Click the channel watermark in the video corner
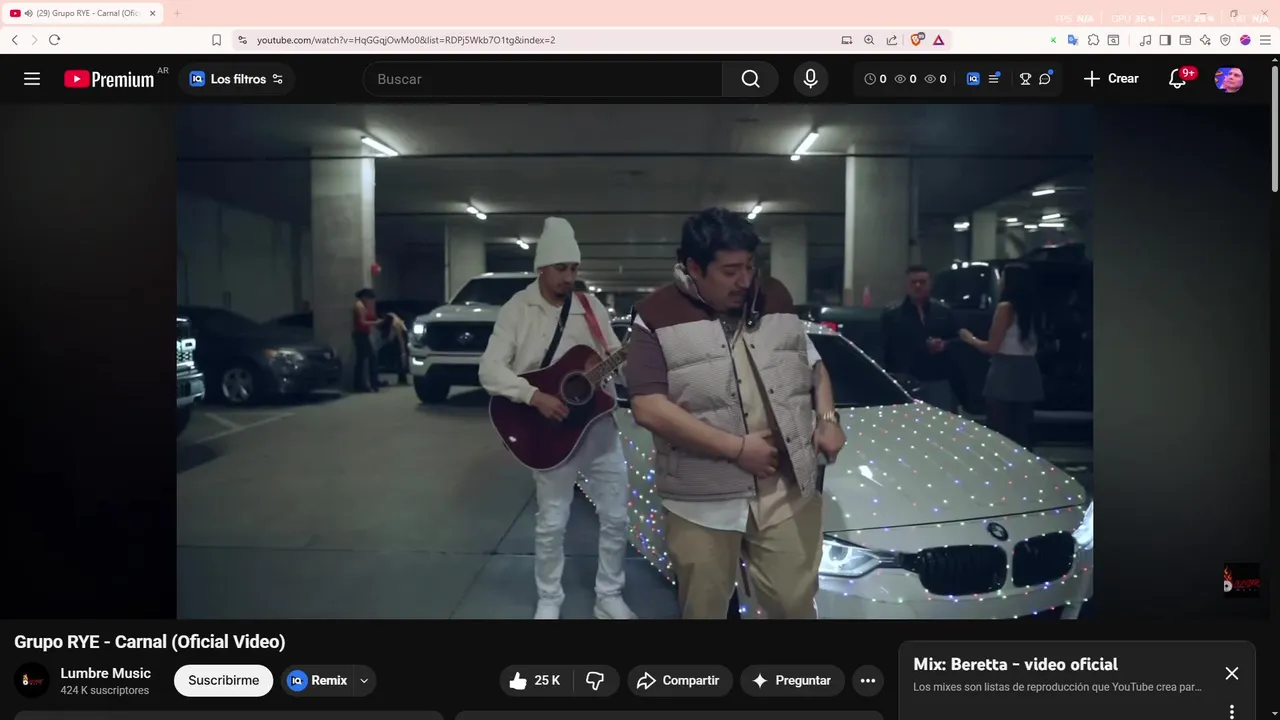This screenshot has width=1280, height=720. point(1241,580)
